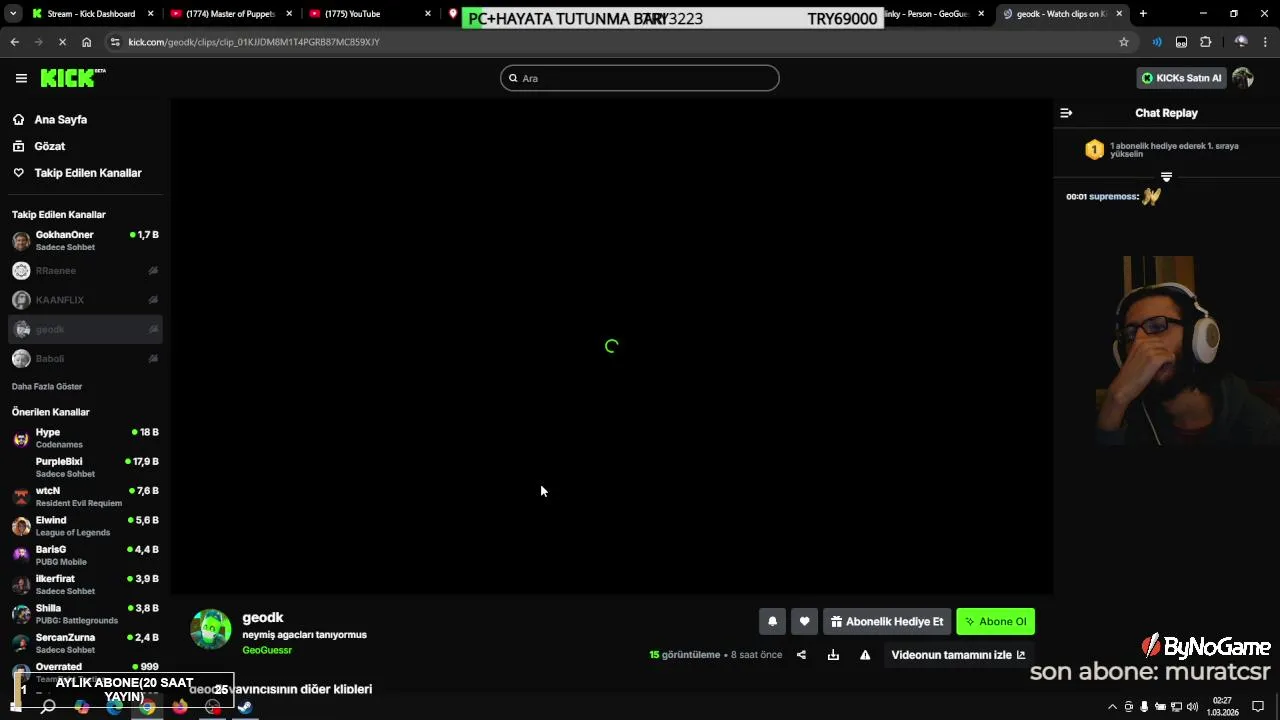
Task: Open the hamburger sidebar menu
Action: [x=21, y=78]
